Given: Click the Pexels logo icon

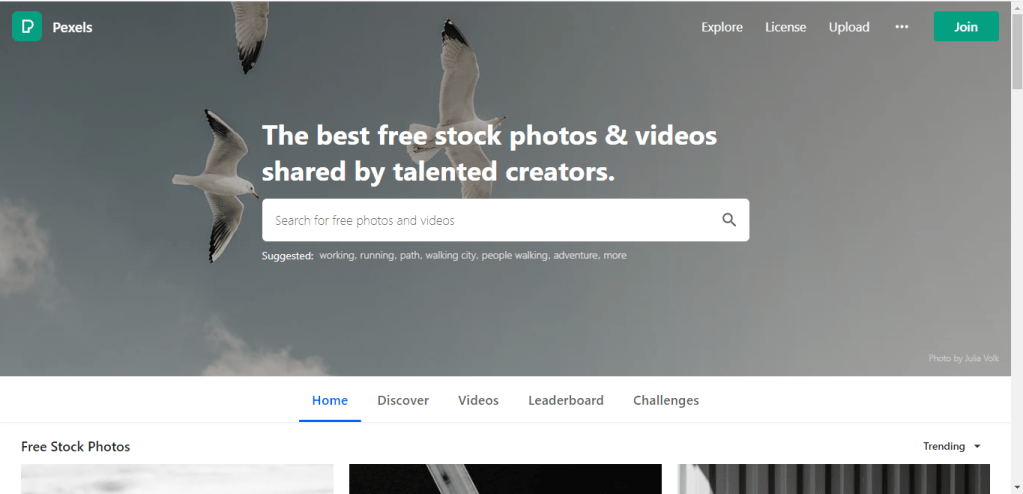Looking at the screenshot, I should coord(26,27).
